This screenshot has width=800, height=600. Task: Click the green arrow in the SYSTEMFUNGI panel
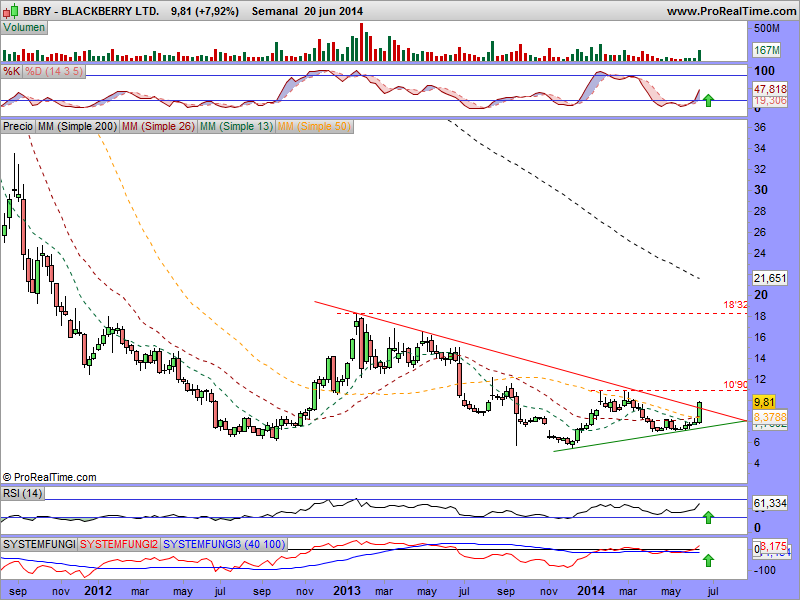(708, 561)
